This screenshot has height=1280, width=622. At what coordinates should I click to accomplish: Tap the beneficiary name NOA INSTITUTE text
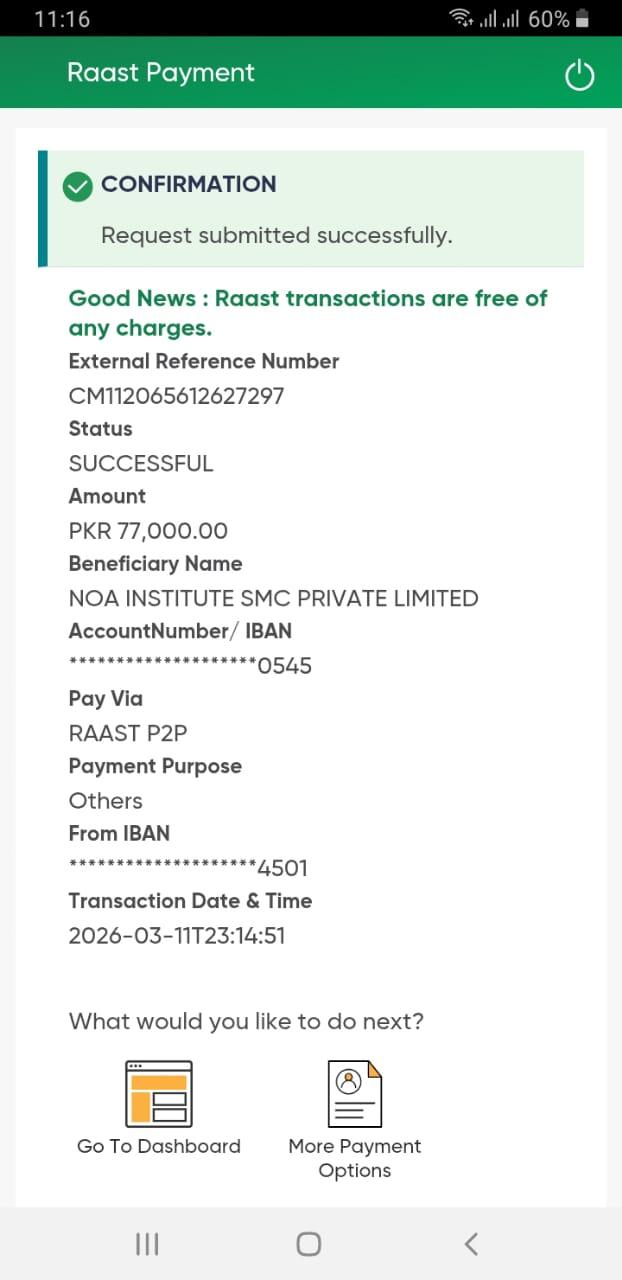[x=273, y=598]
